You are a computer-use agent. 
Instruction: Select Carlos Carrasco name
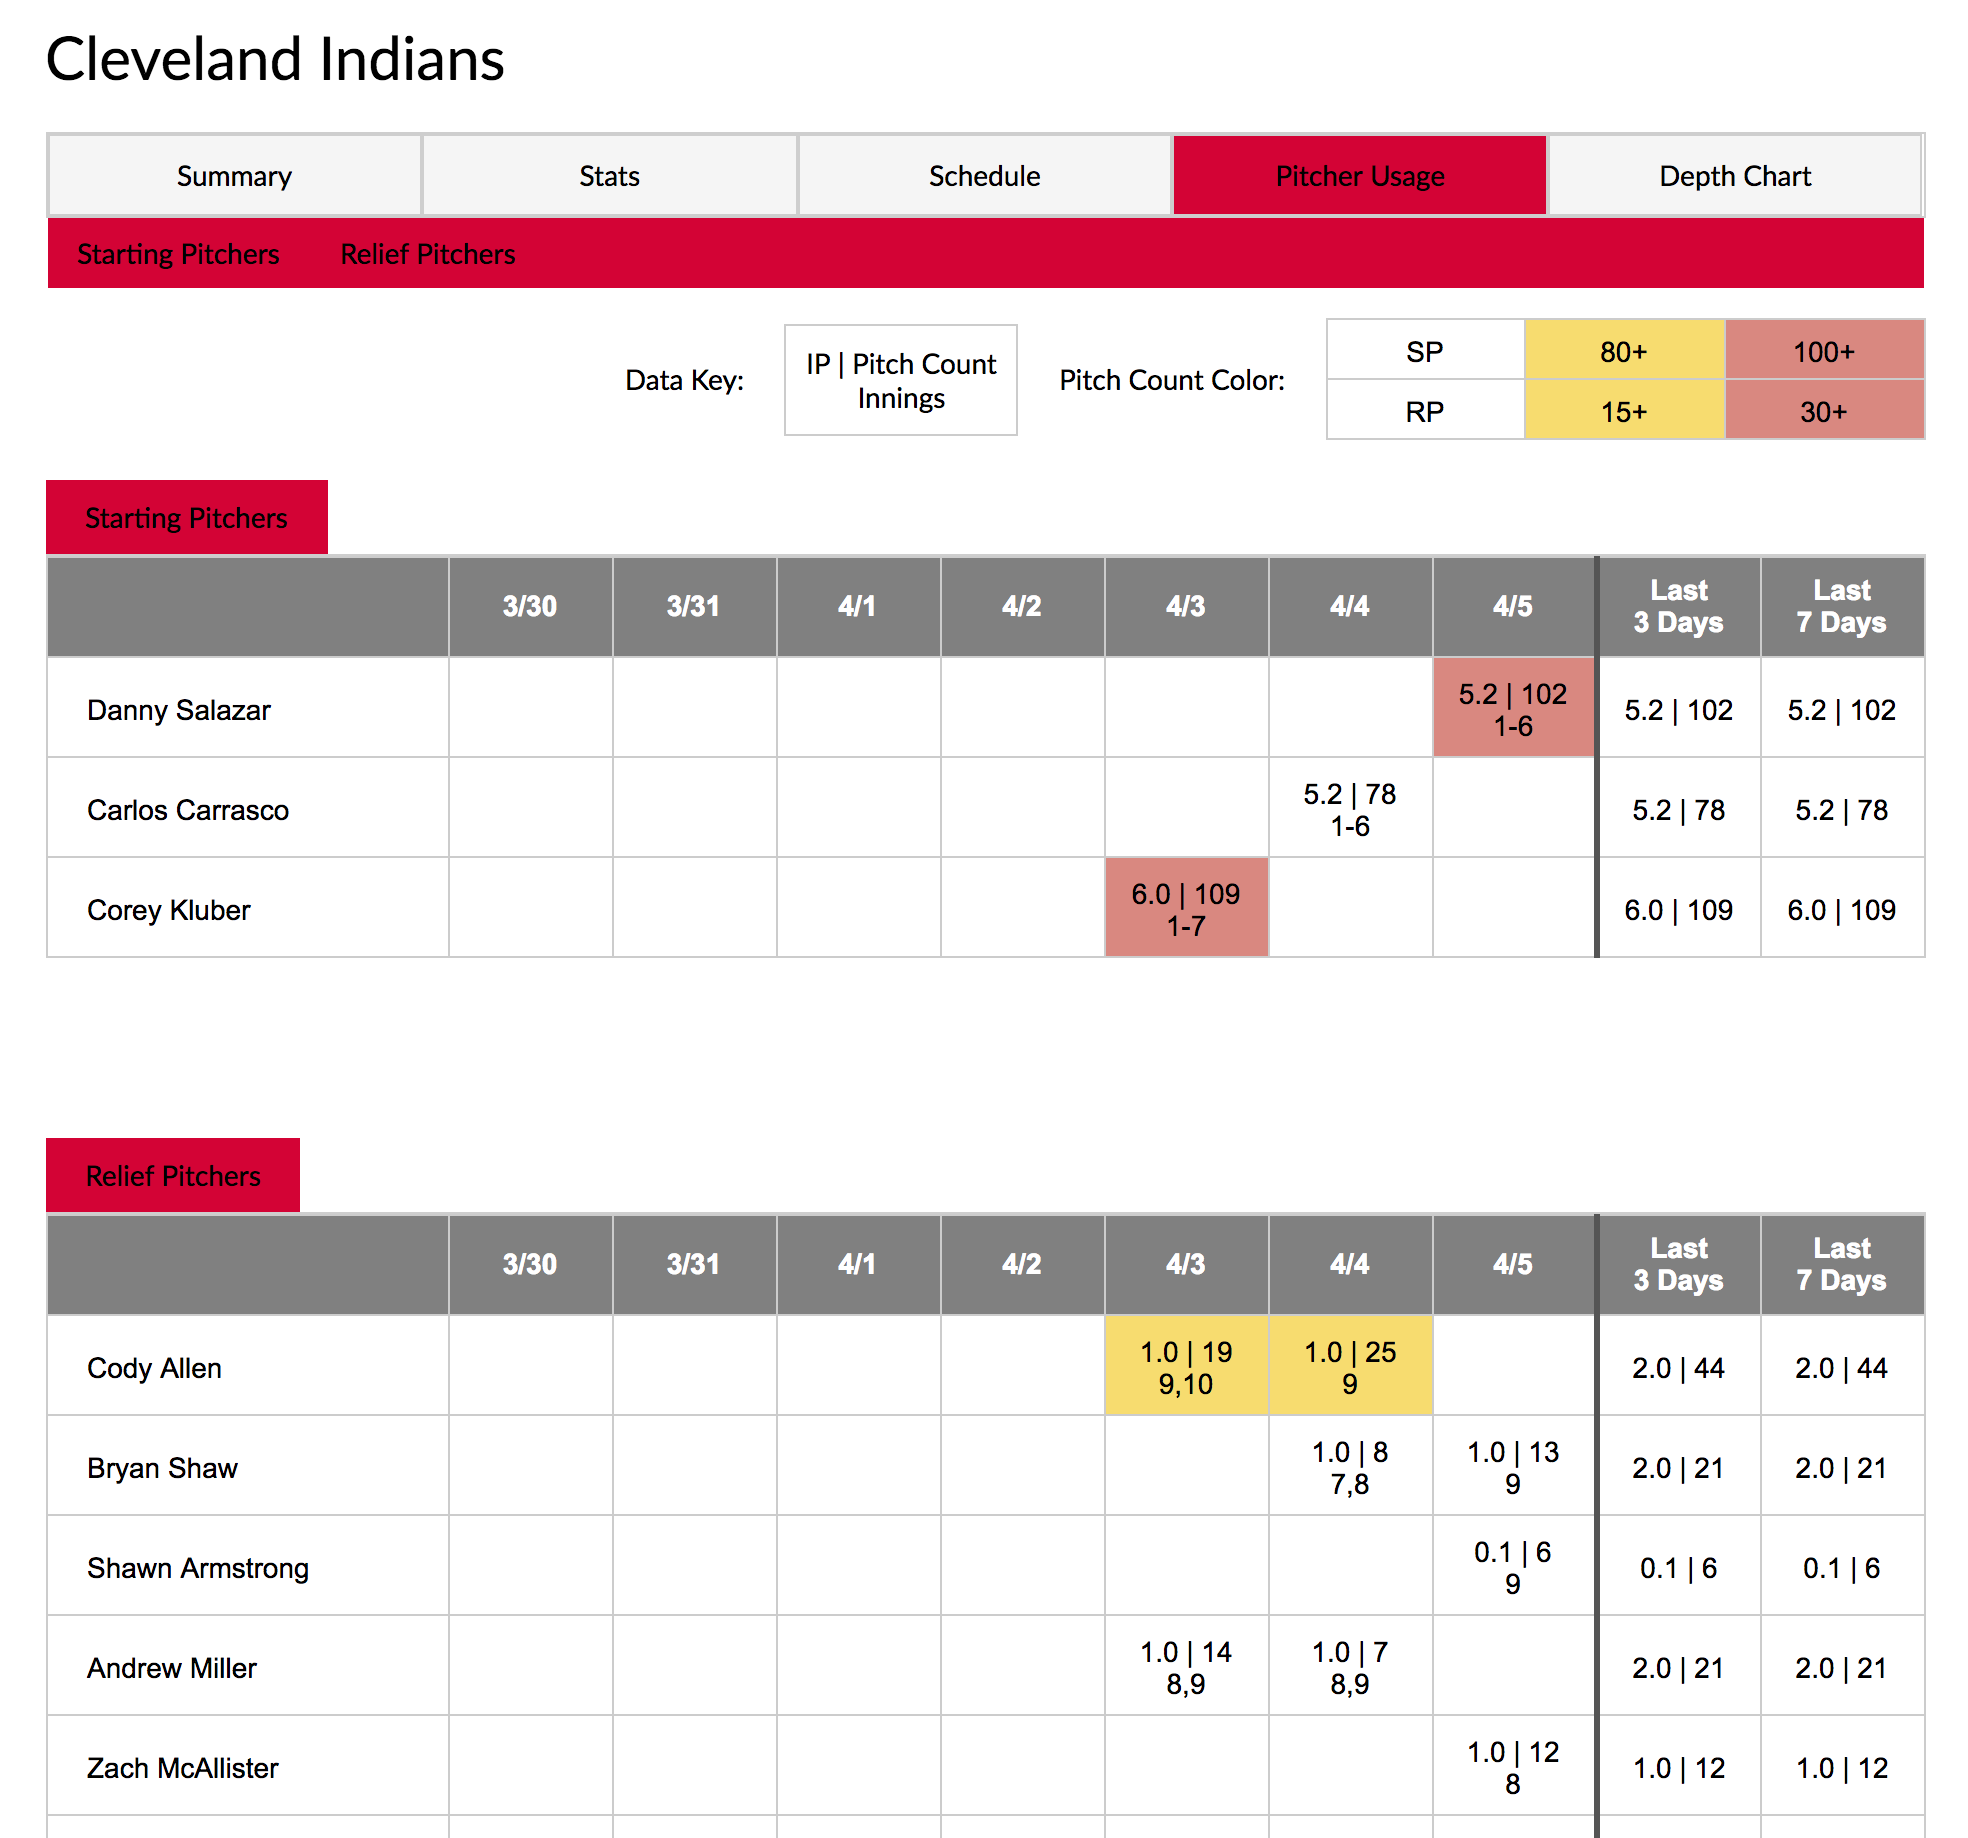[x=188, y=810]
